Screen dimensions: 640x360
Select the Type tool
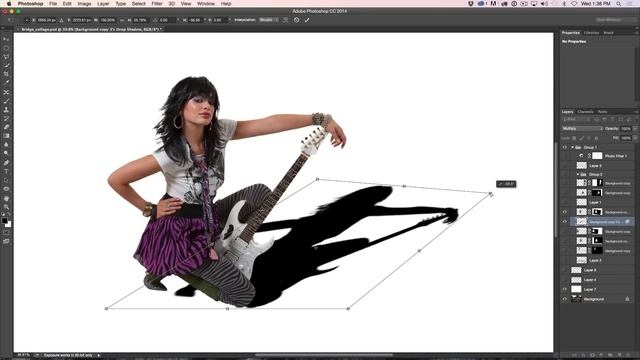pyautogui.click(x=6, y=171)
